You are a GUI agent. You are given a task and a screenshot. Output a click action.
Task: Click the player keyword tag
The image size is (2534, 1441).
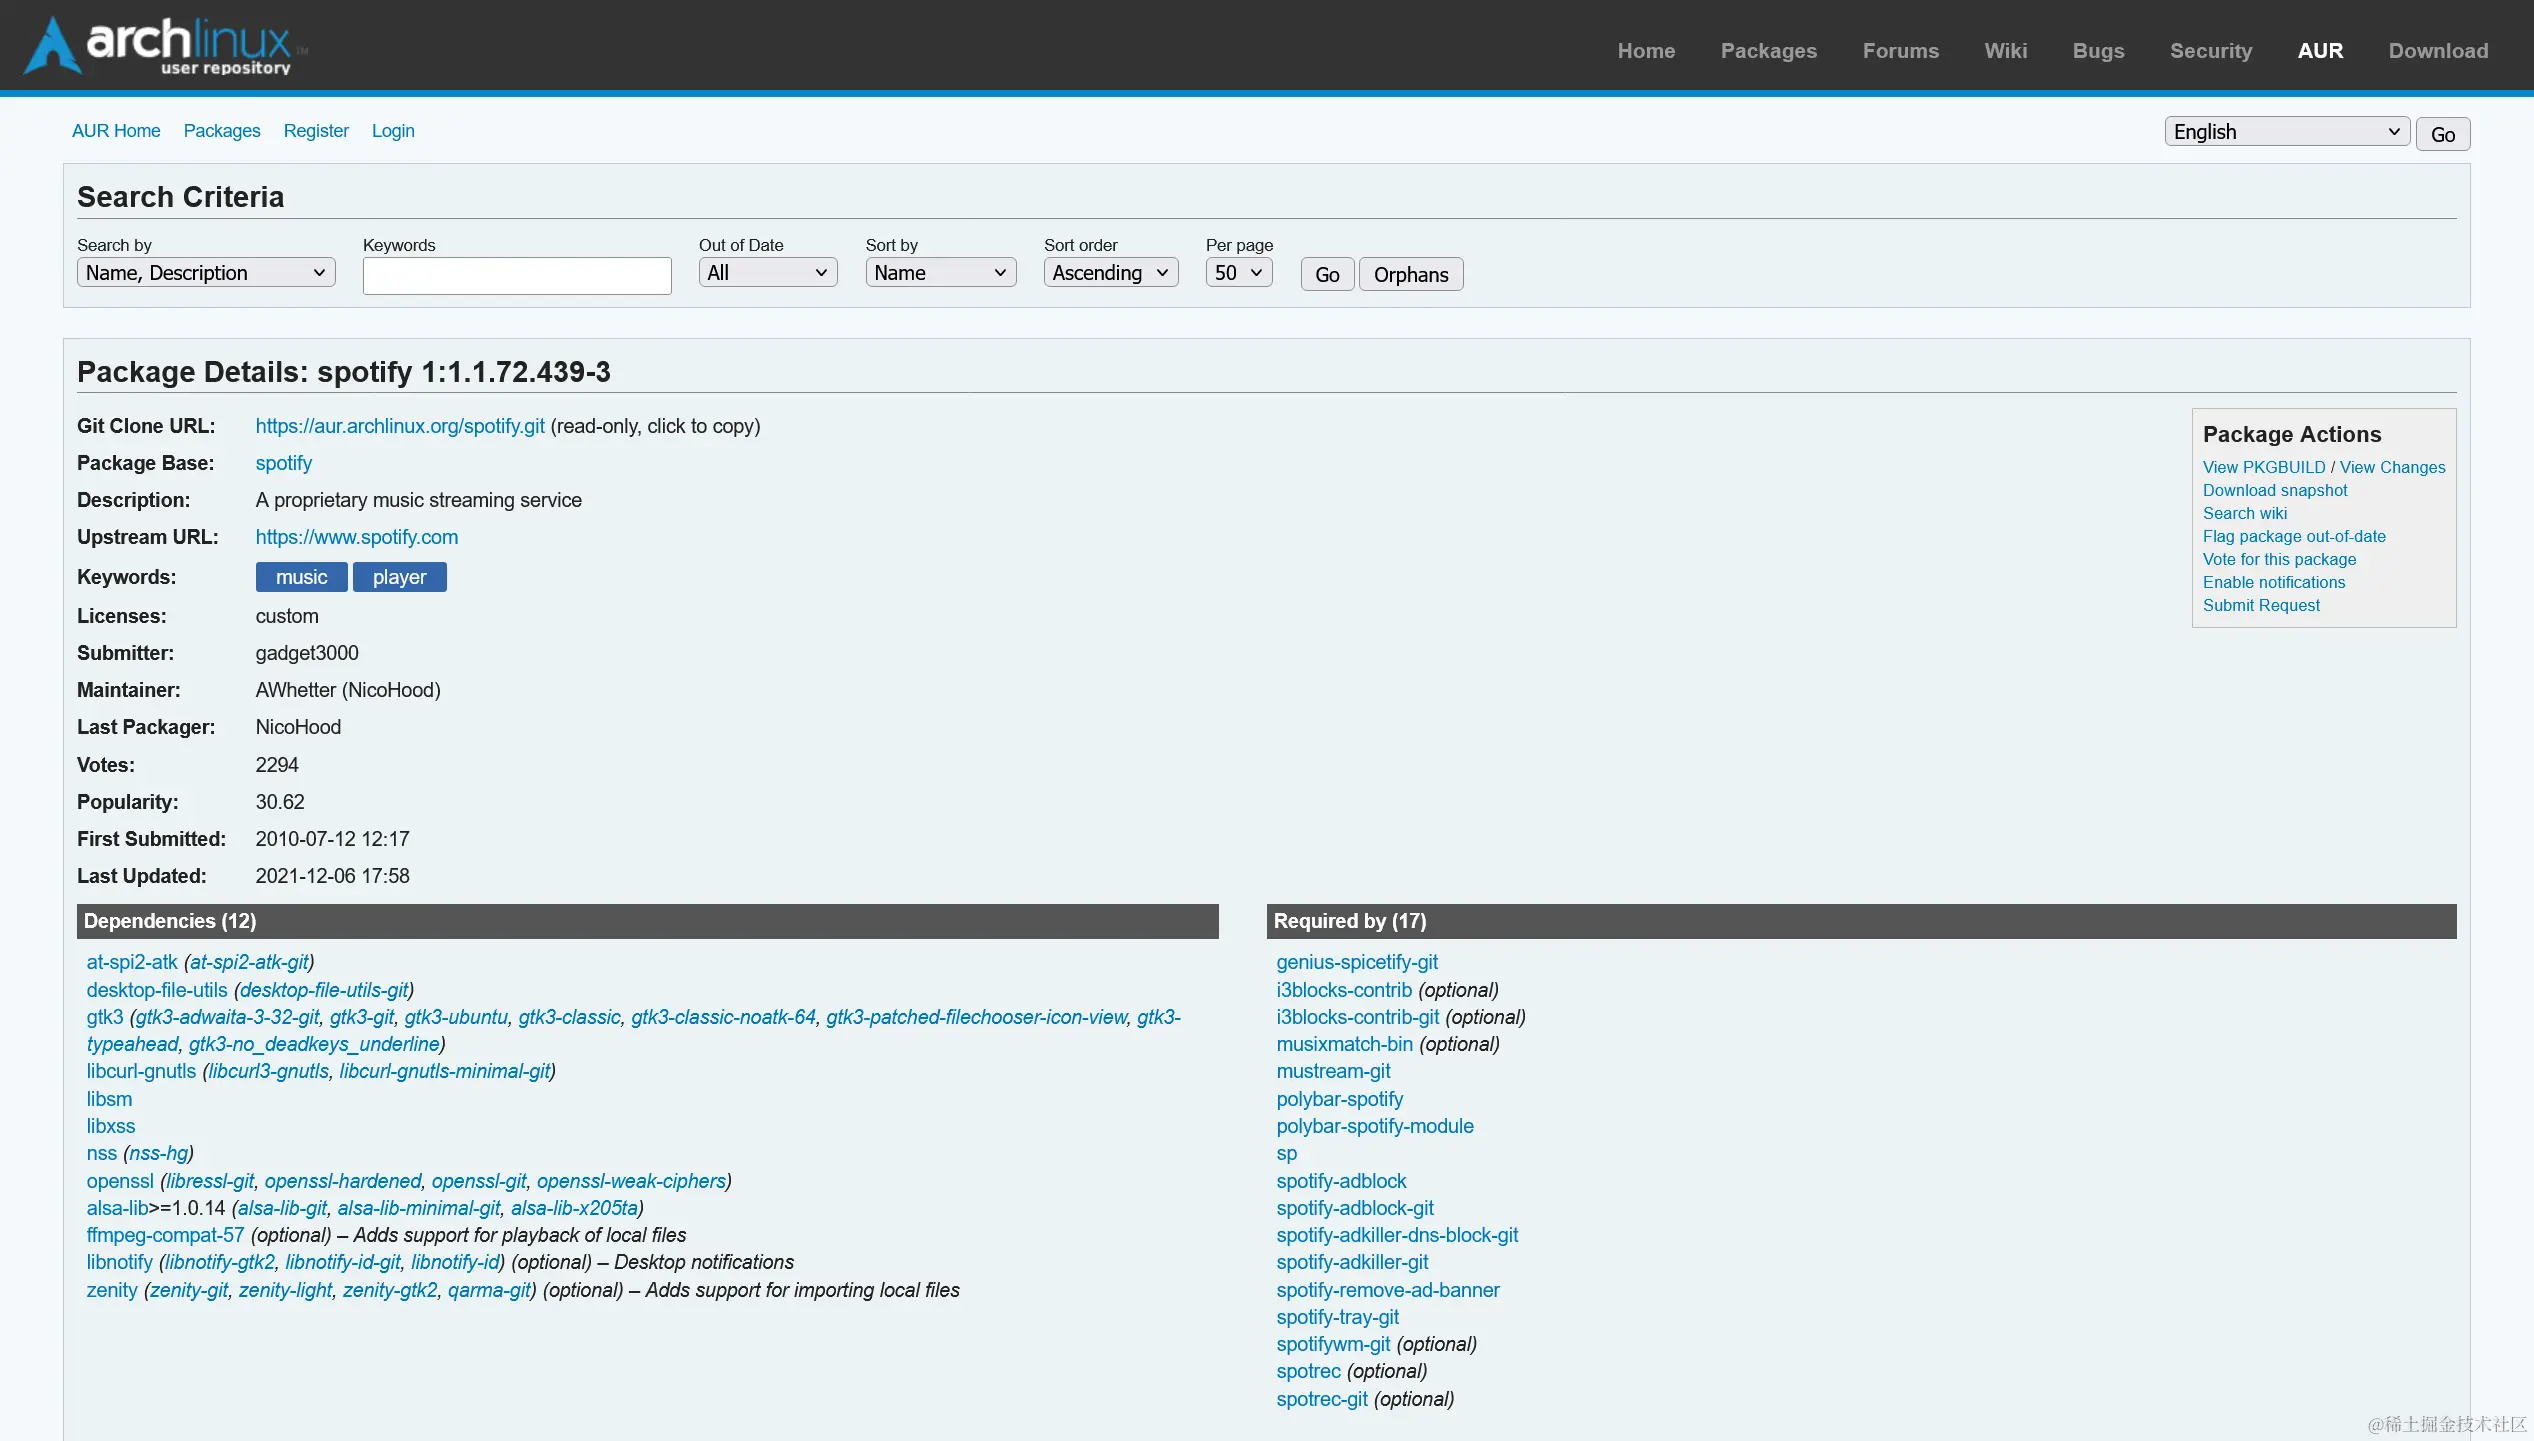click(x=399, y=577)
